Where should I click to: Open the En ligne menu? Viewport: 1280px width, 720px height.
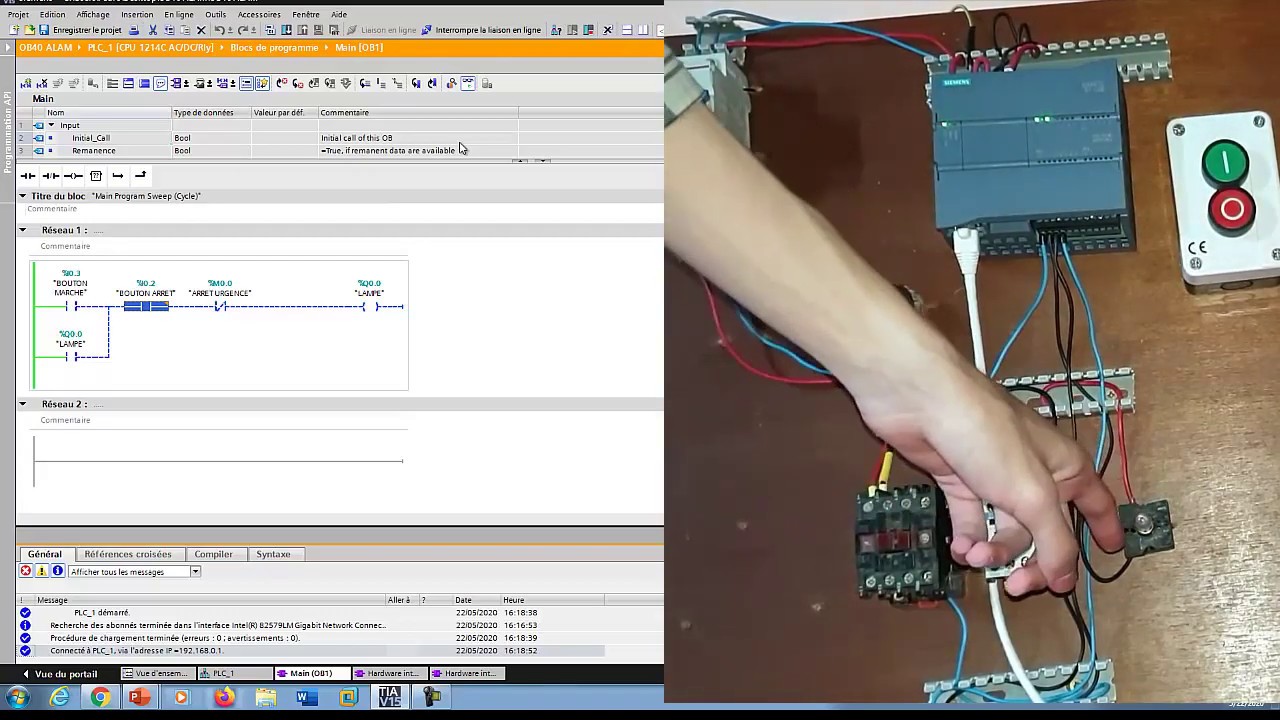click(179, 15)
